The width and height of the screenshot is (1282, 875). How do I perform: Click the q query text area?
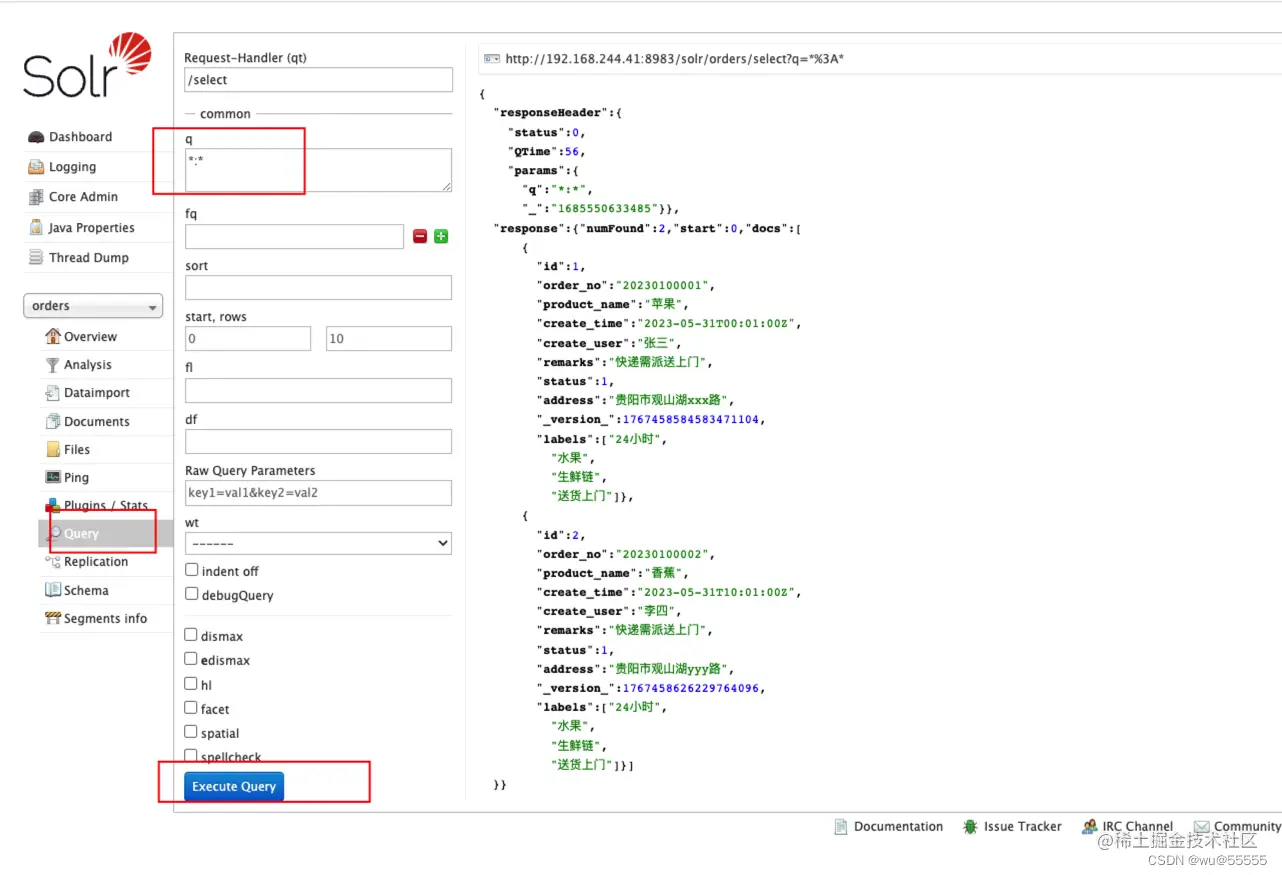(x=318, y=170)
